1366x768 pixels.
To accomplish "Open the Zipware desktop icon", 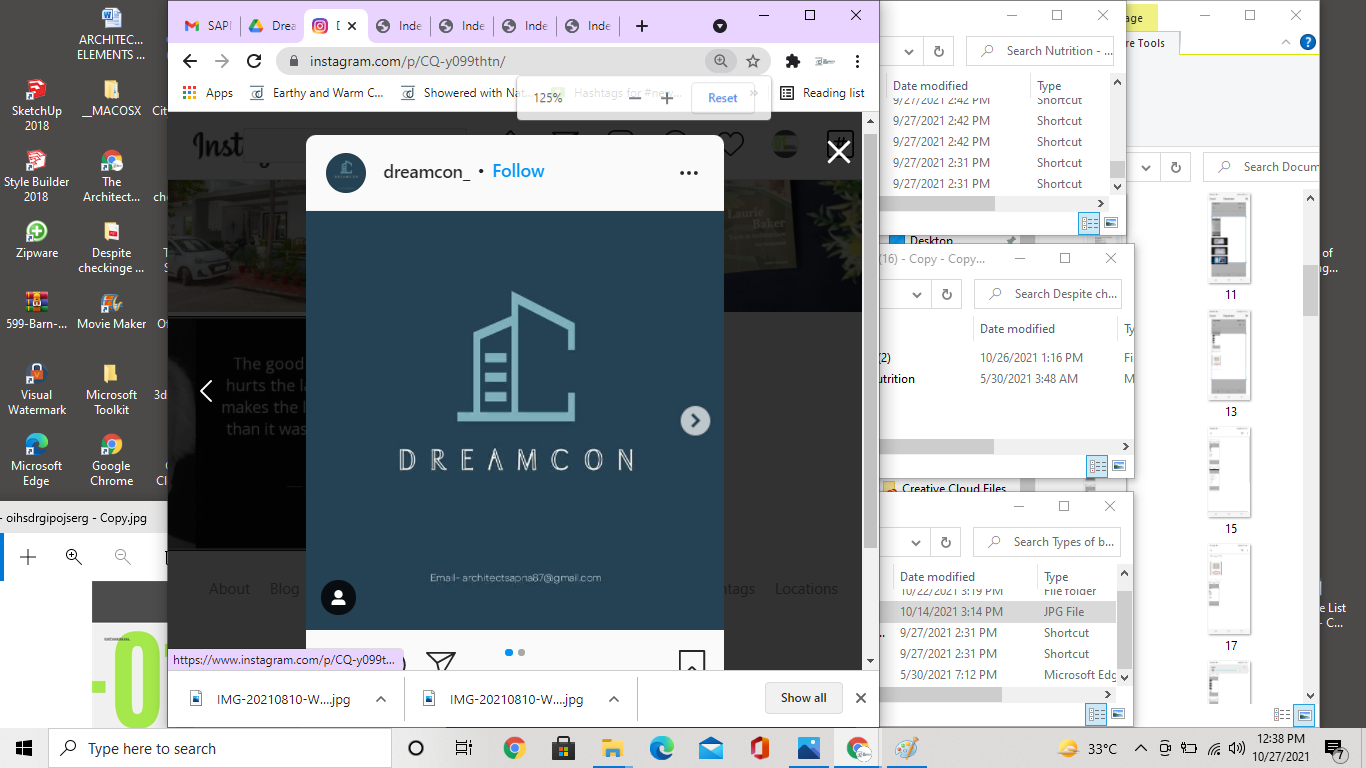I will click(36, 240).
